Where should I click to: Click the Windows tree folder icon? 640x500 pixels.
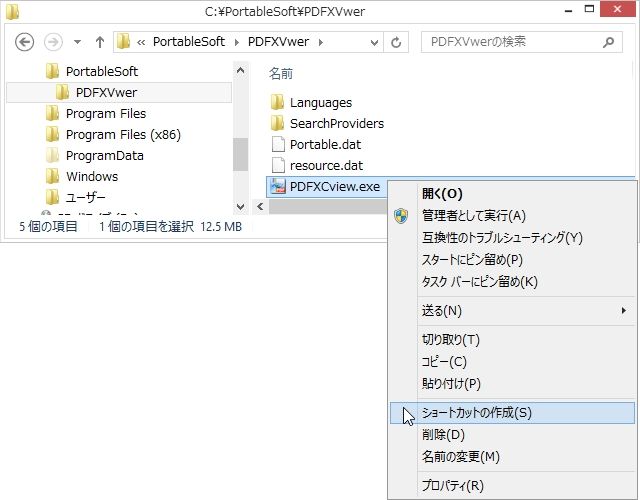52,176
